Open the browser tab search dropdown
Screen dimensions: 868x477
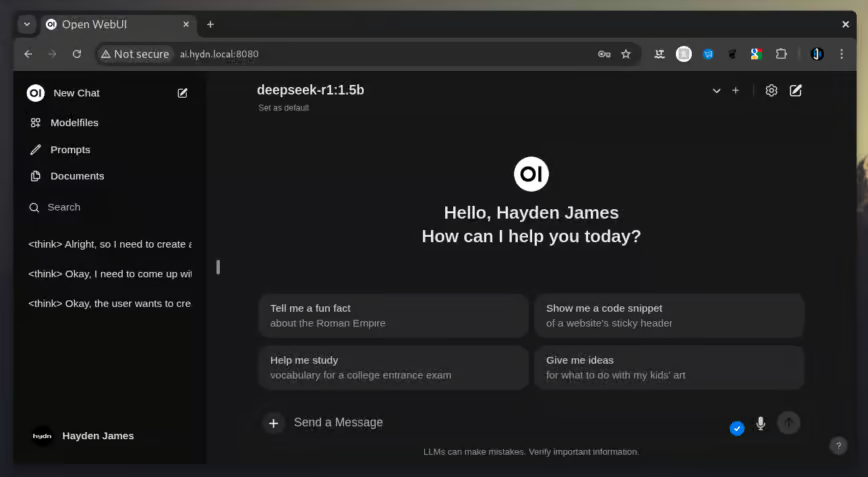[26, 24]
